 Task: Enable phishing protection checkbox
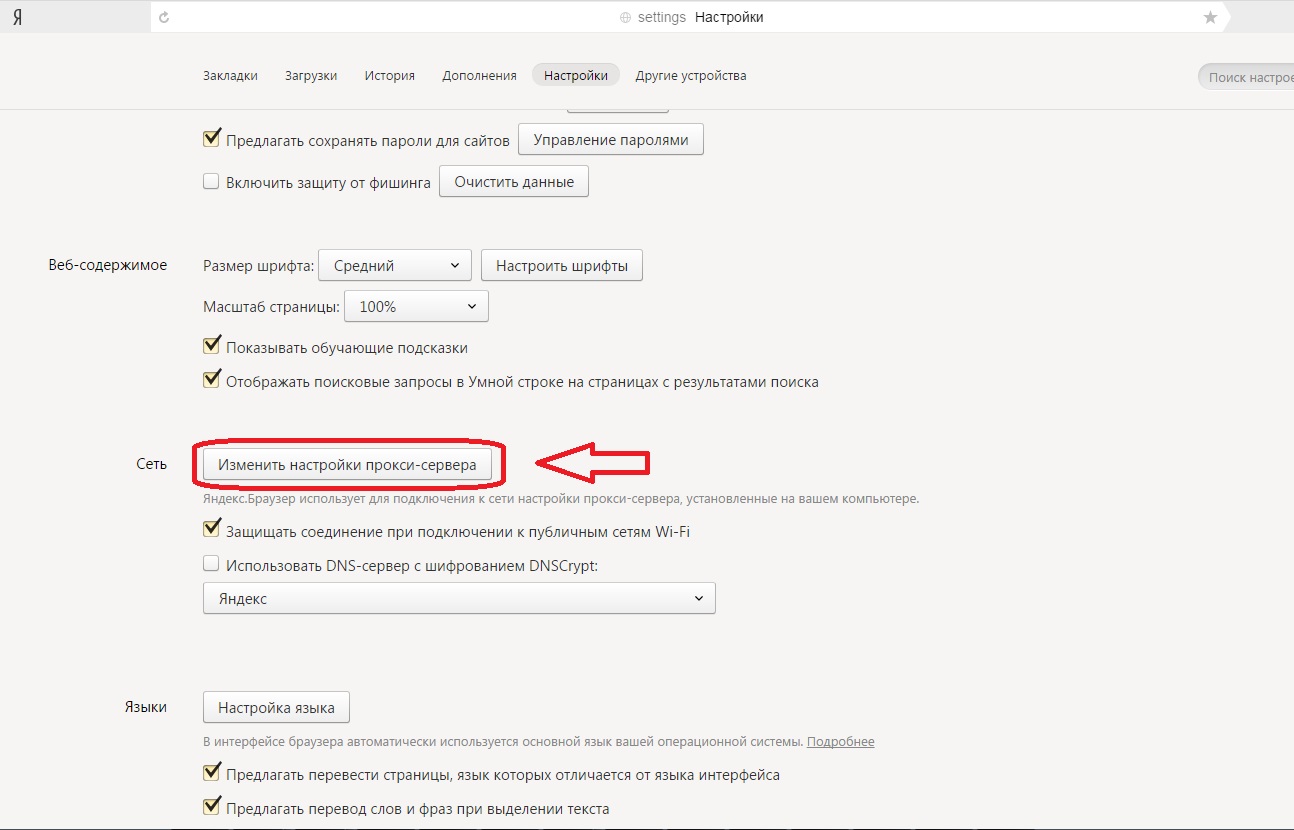[x=211, y=182]
